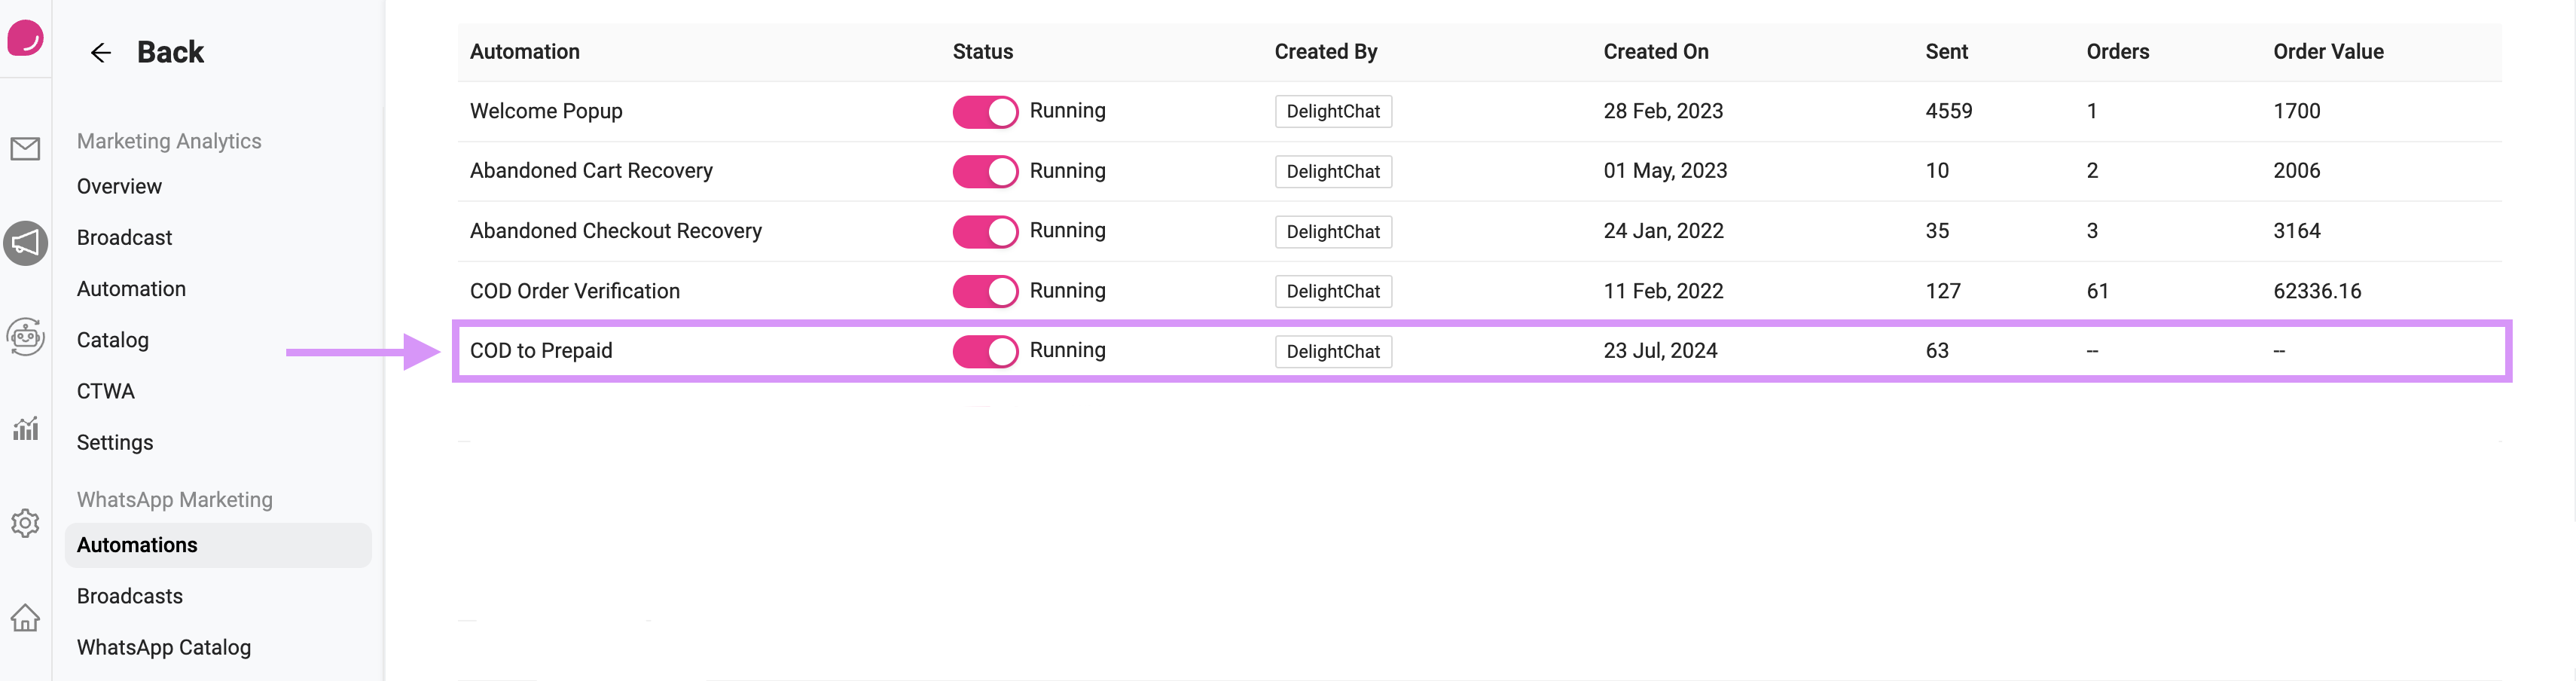Viewport: 2576px width, 681px height.
Task: Click the 2006 order value
Action: pos(2296,171)
